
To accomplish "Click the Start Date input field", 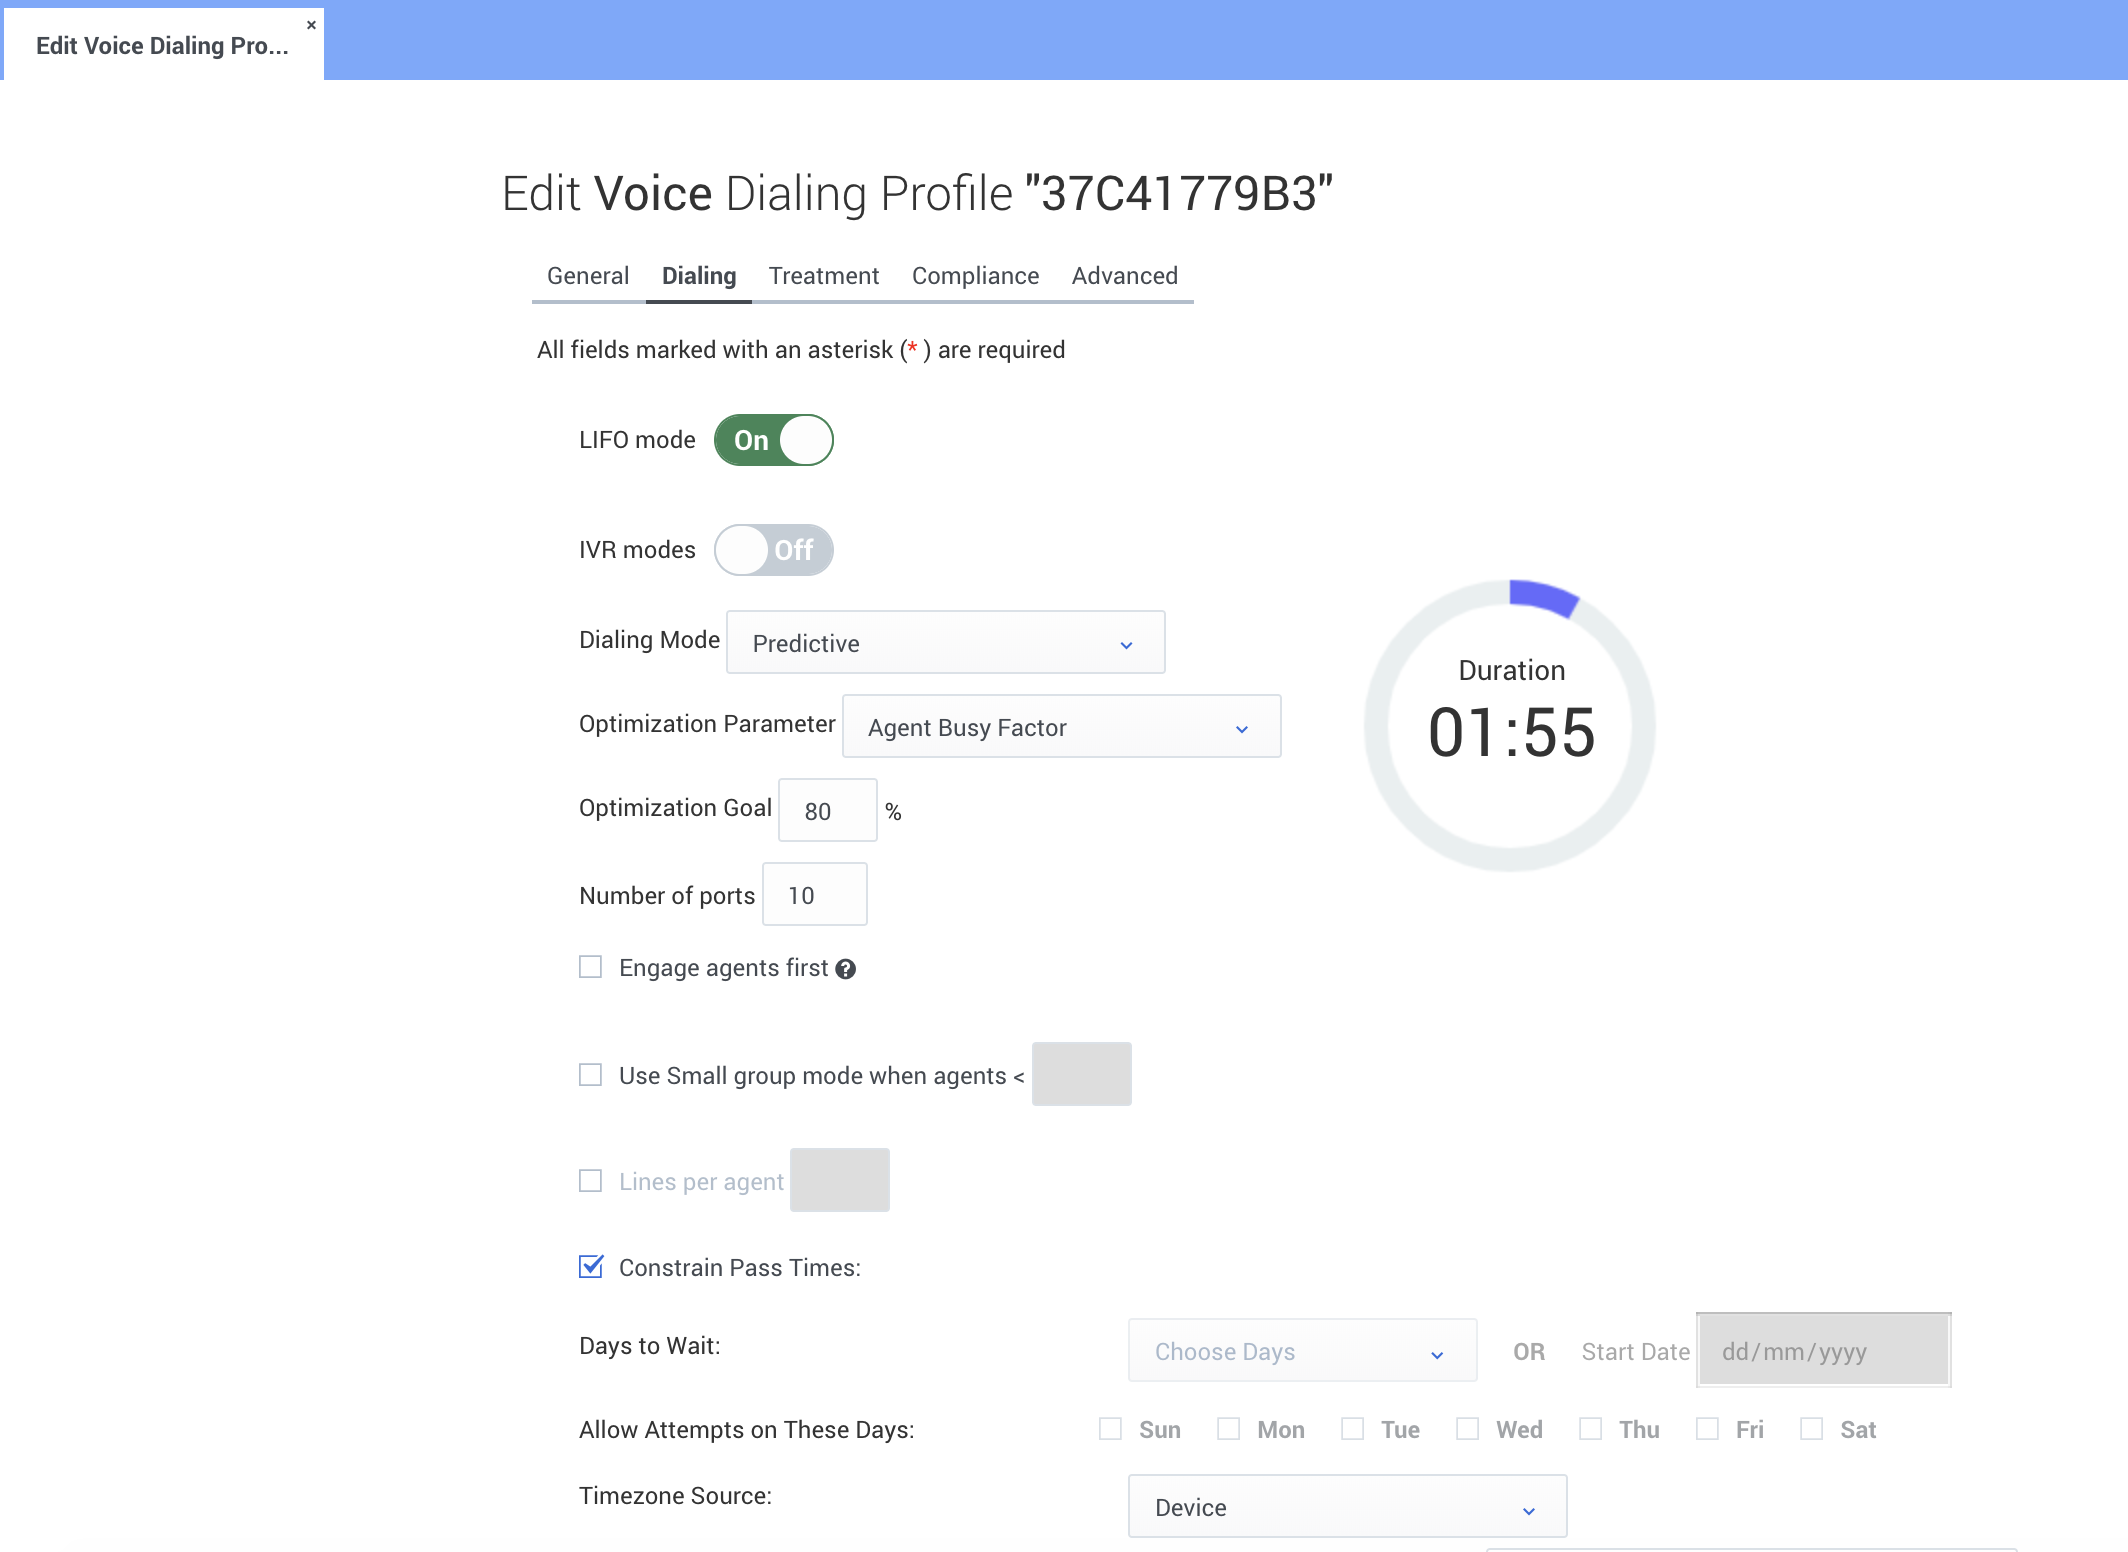I will click(1823, 1351).
